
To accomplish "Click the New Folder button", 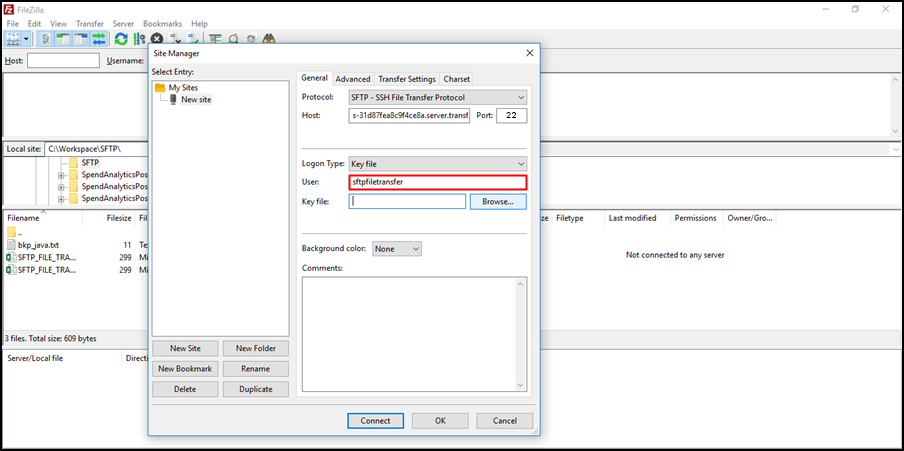I will click(256, 348).
